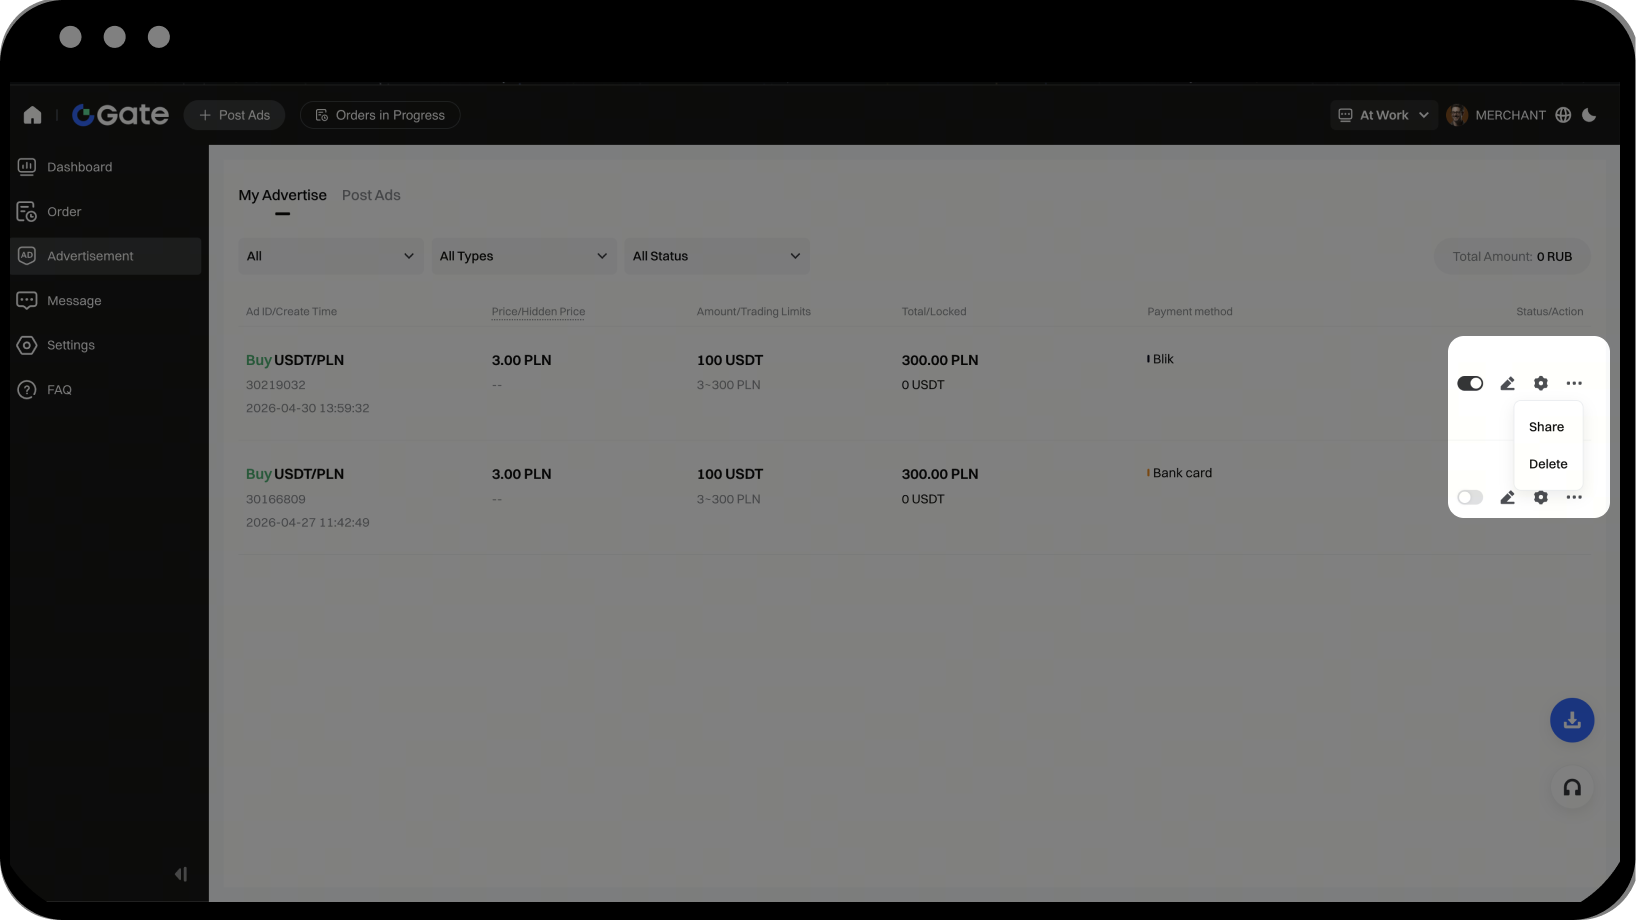Screen dimensions: 1636x920
Task: Click the Orders in Progress button
Action: (x=380, y=115)
